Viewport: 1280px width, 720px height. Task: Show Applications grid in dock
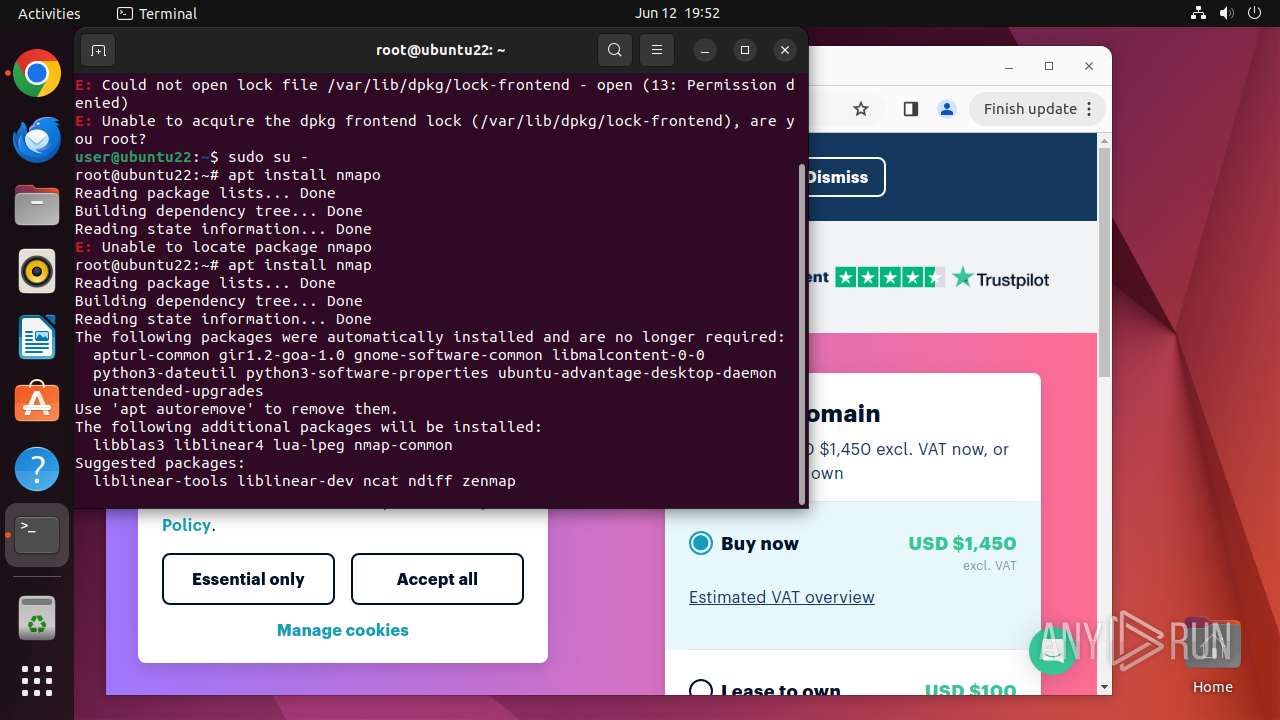point(37,681)
